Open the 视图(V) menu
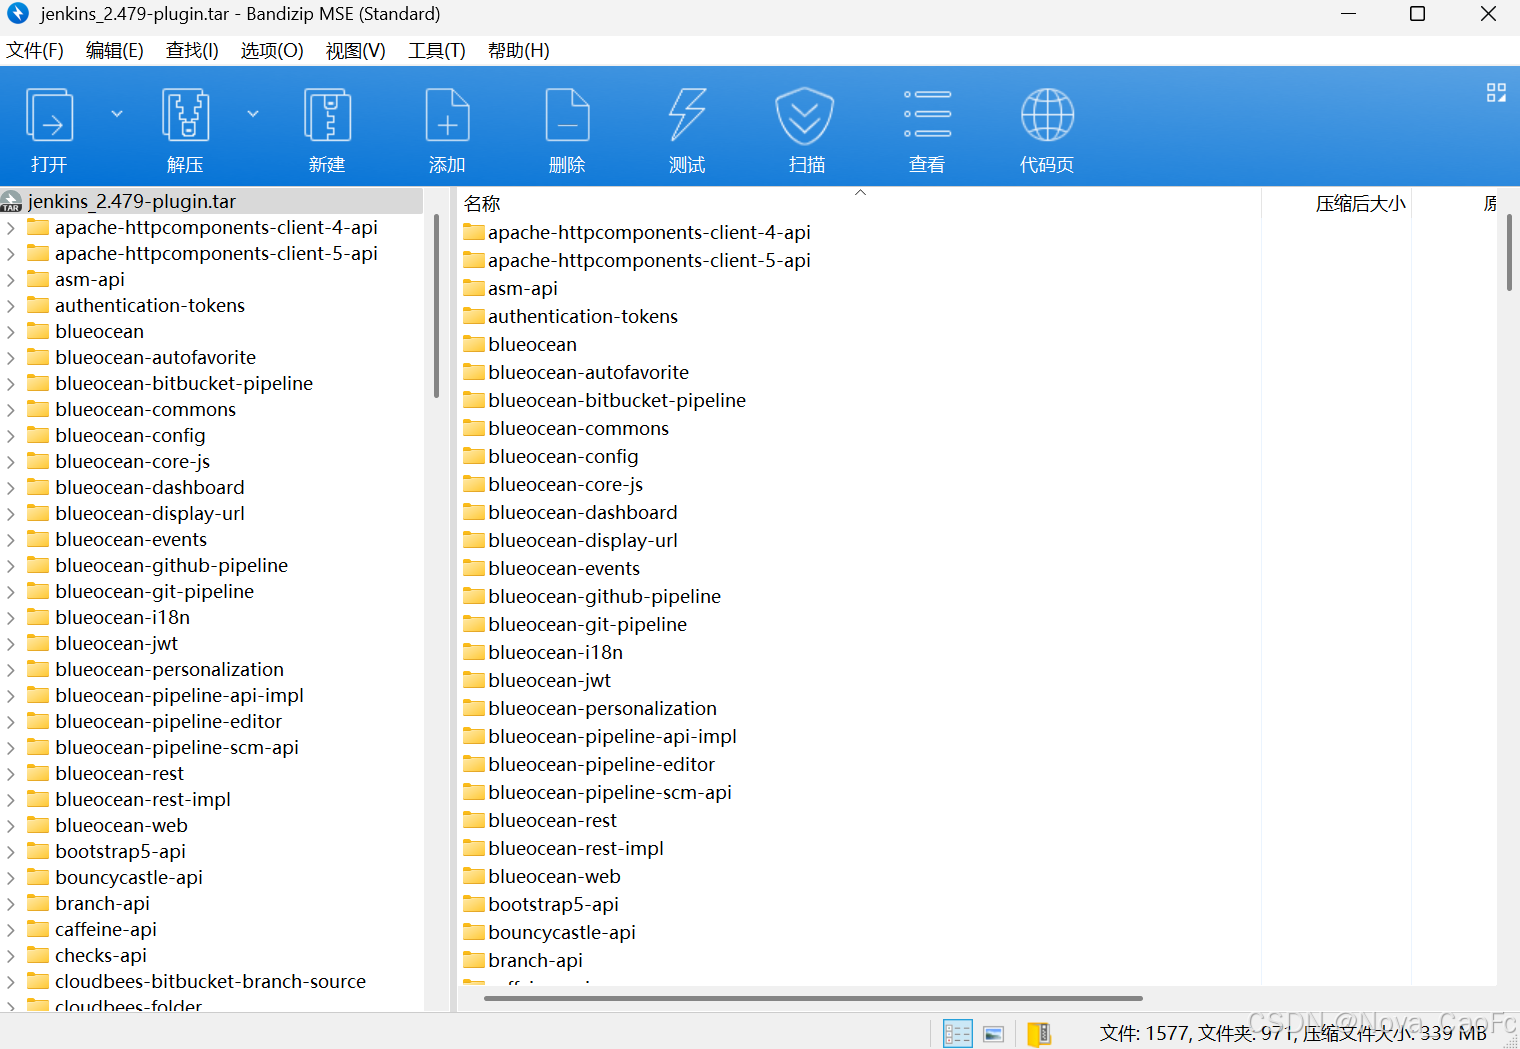1520x1049 pixels. point(356,51)
